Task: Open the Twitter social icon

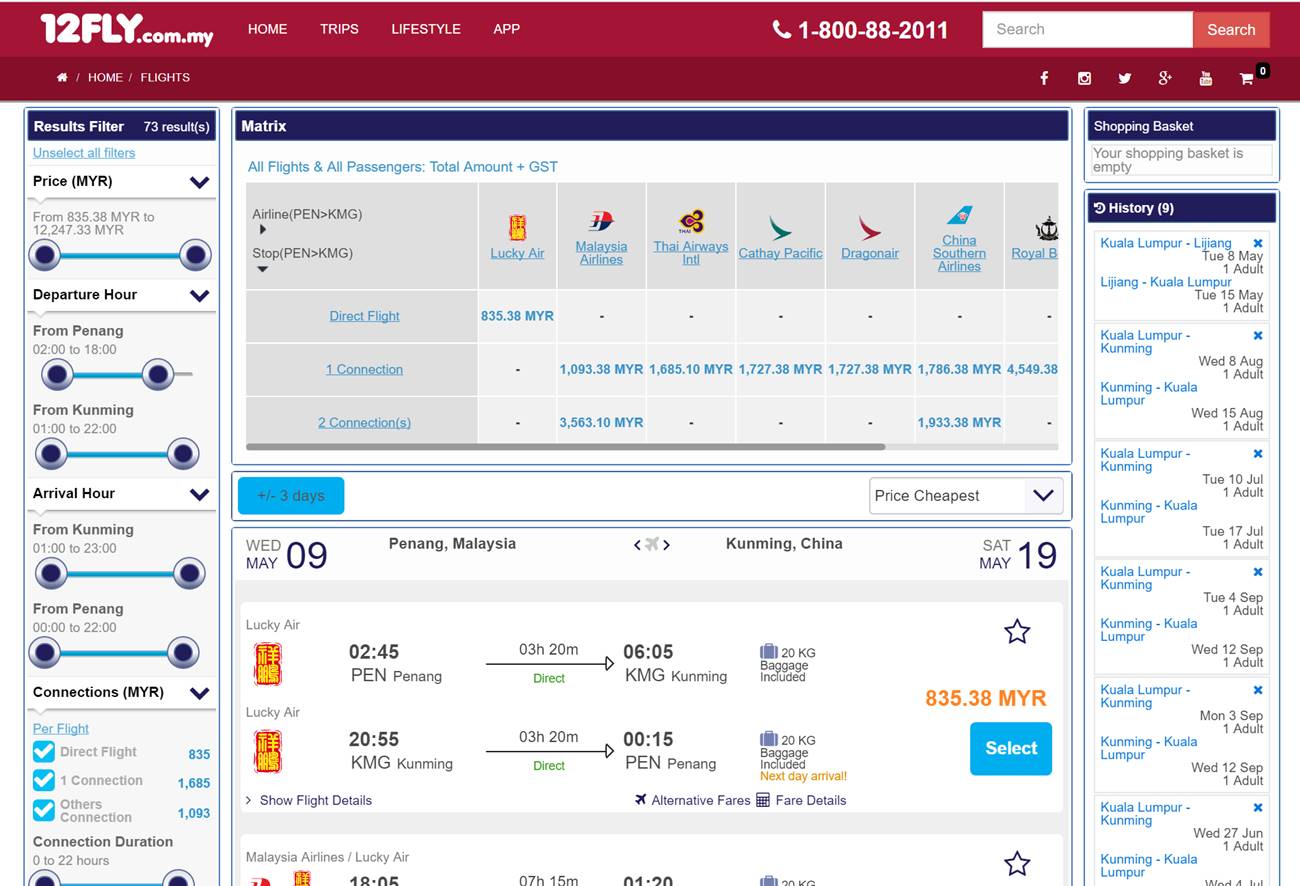Action: coord(1125,78)
